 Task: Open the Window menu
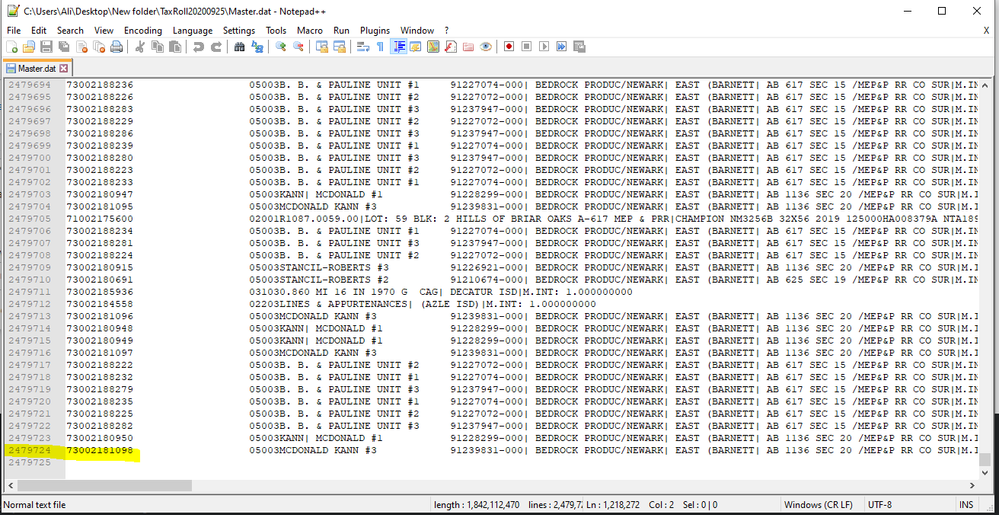point(417,30)
